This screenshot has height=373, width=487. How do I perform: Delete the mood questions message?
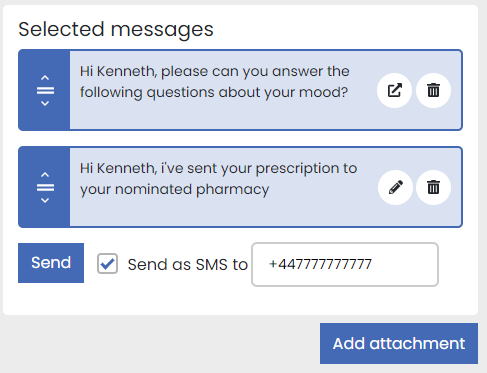[x=433, y=90]
